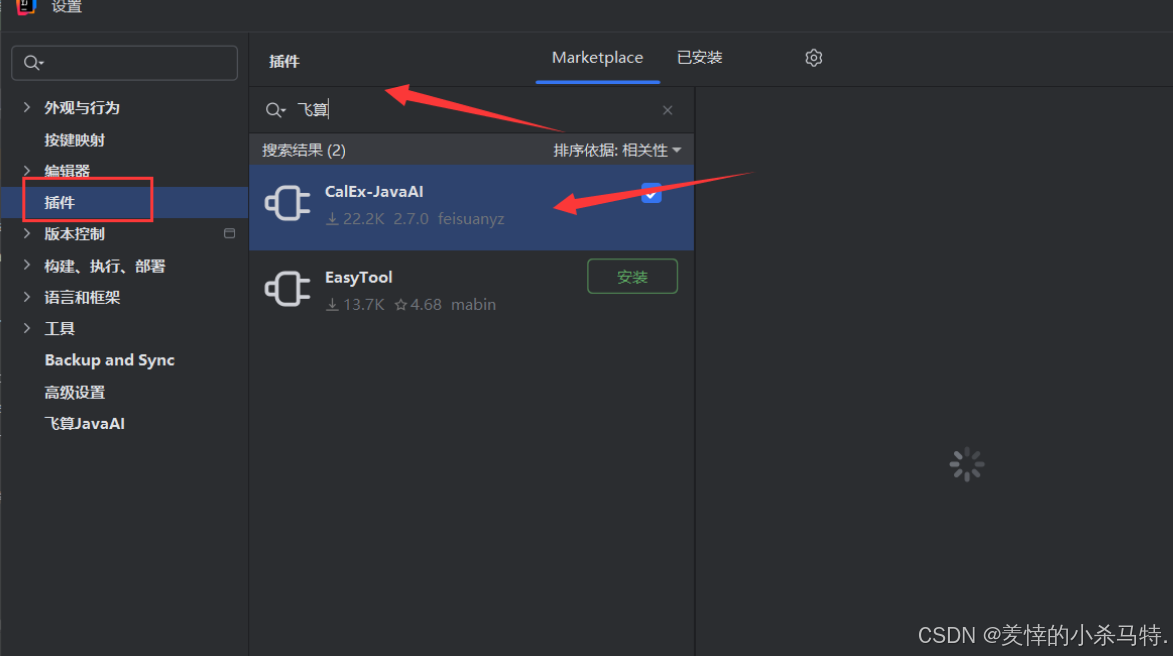This screenshot has width=1173, height=656.
Task: Click the settings search magnifier icon
Action: 33,63
